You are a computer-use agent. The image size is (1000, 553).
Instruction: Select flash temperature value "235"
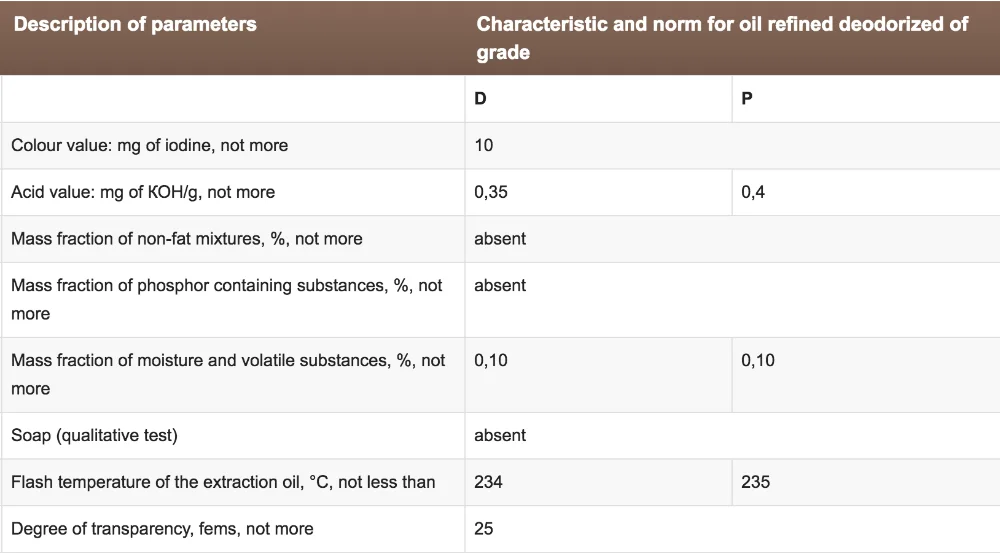point(756,483)
